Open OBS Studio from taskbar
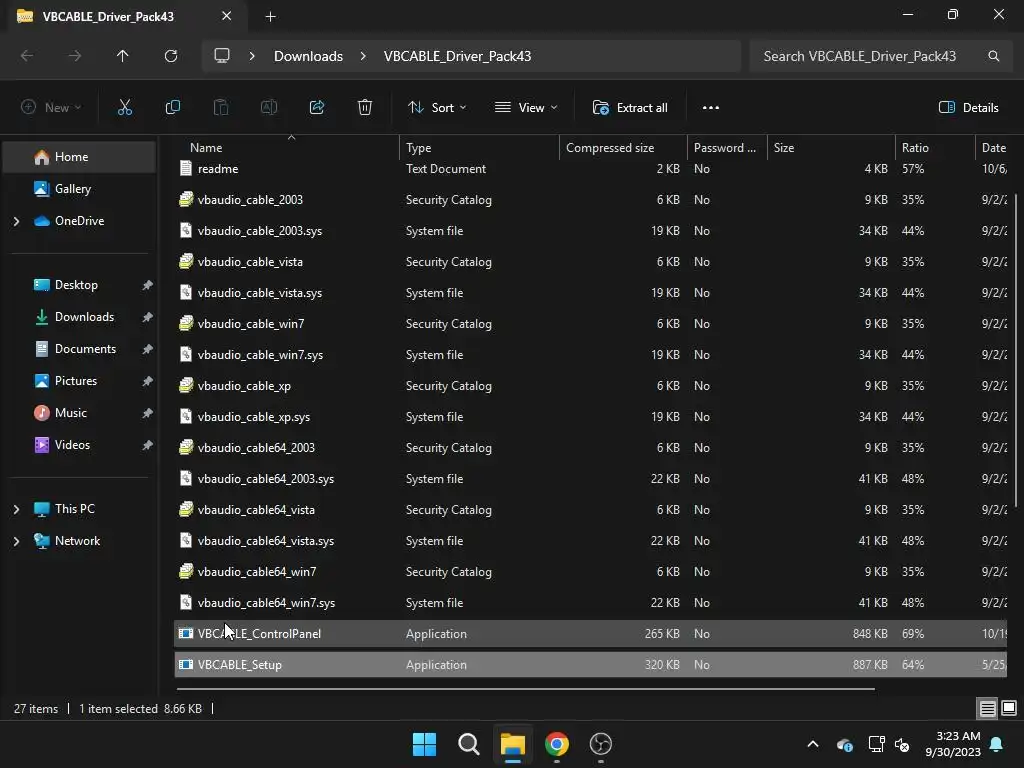 (600, 744)
